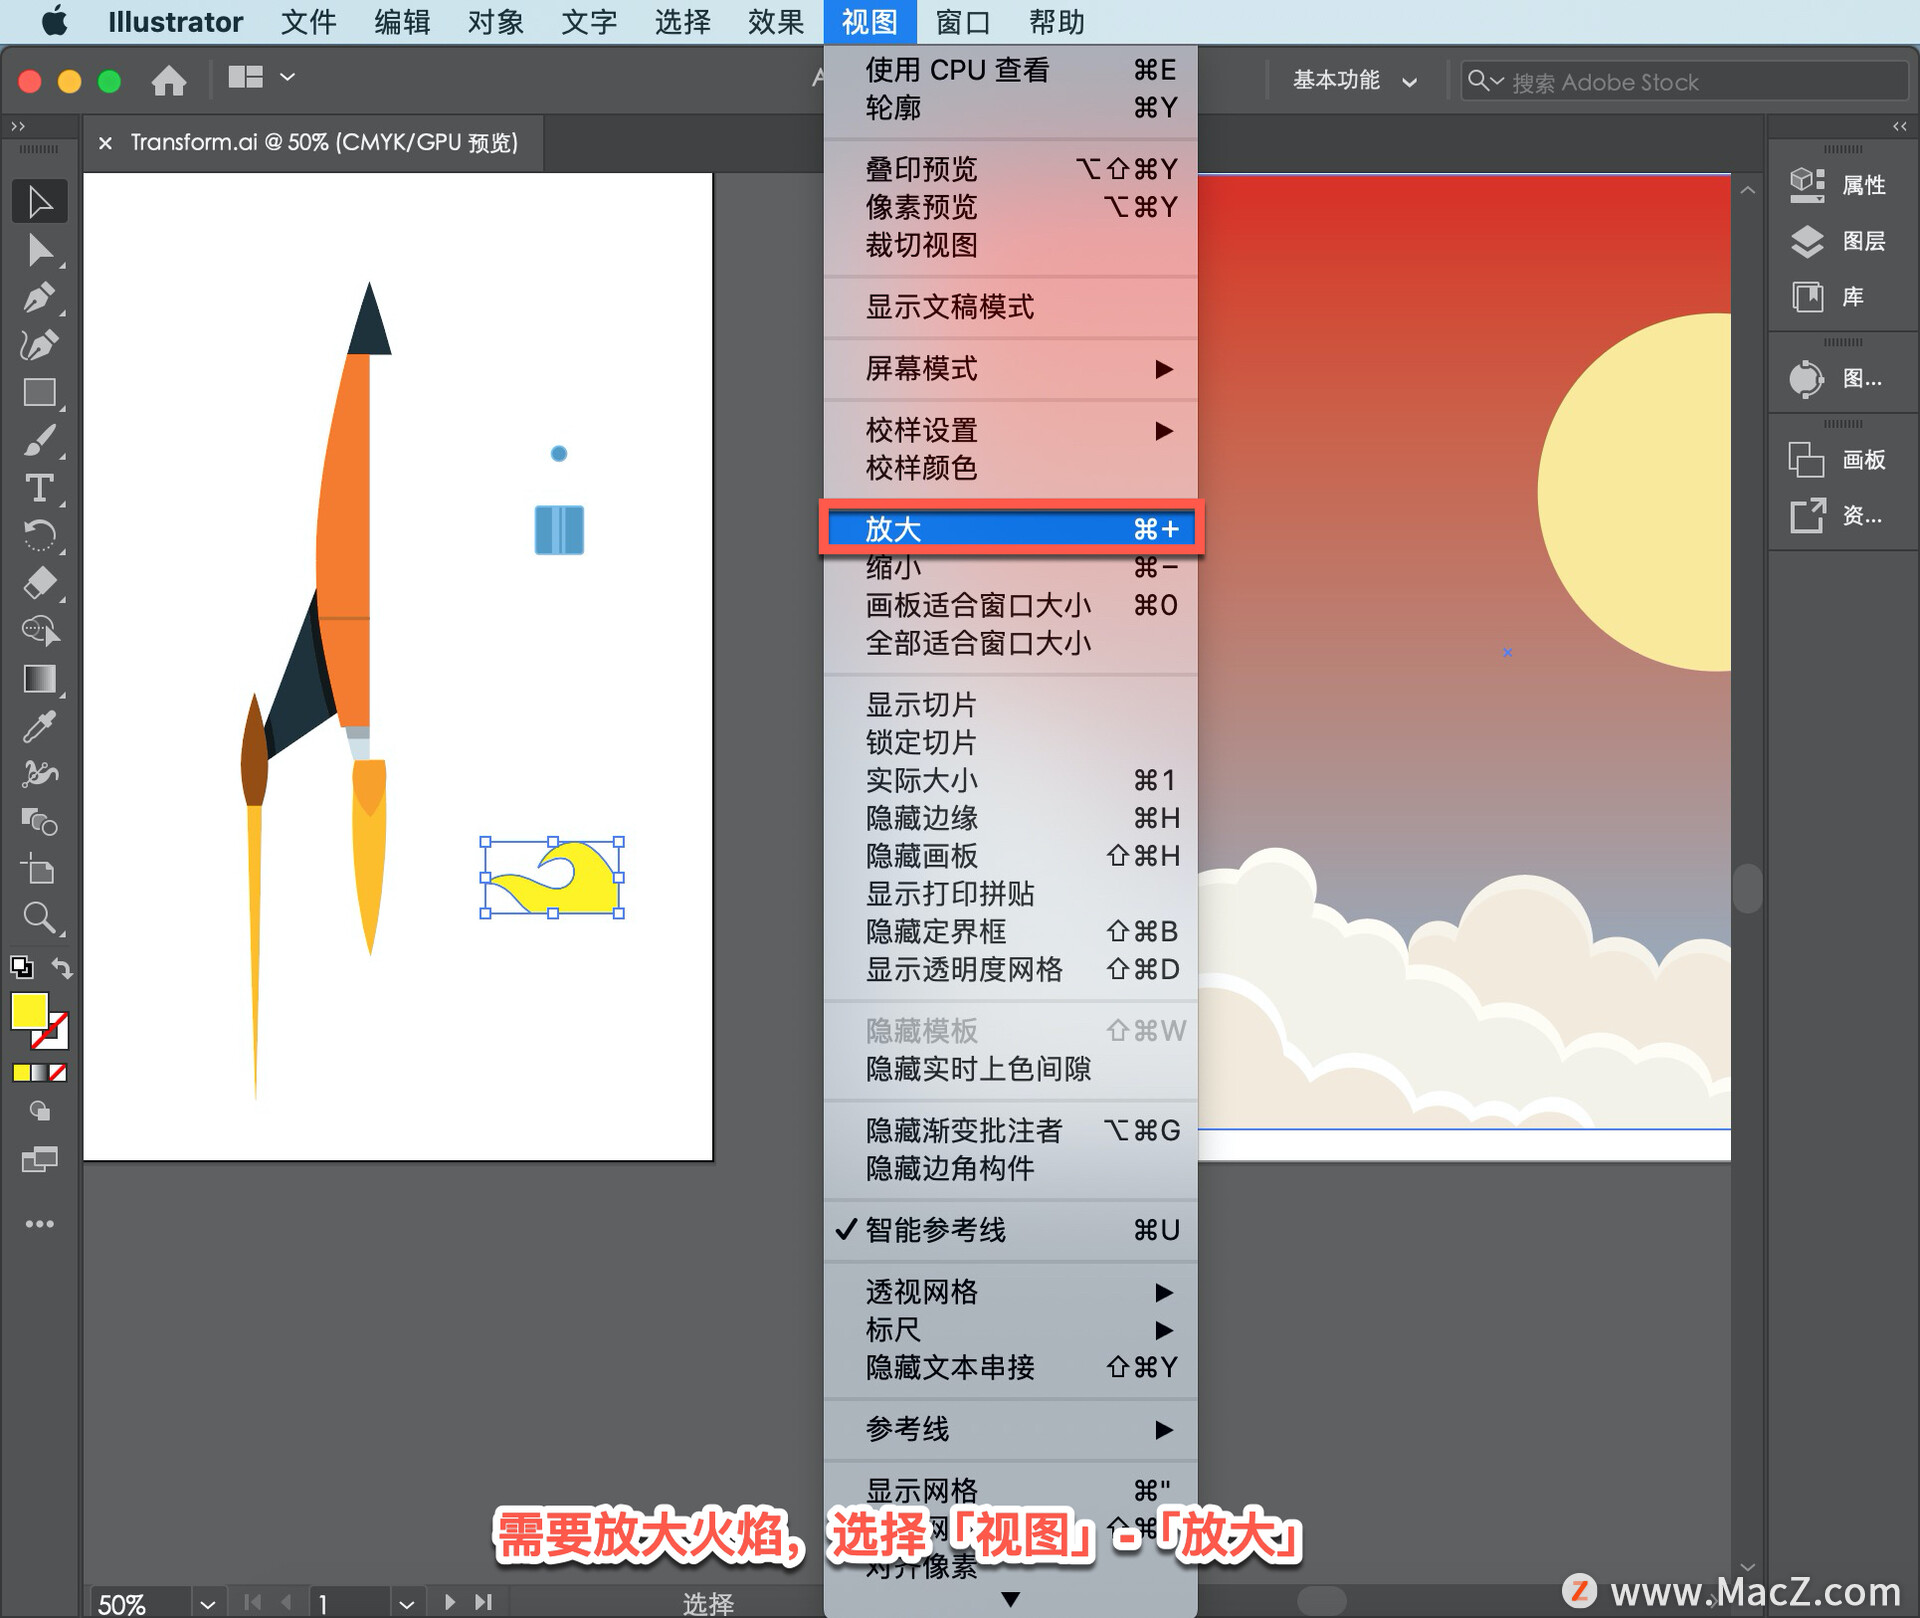The image size is (1920, 1618).
Task: Toggle 隐藏定界框 bounding box
Action: click(x=1010, y=931)
